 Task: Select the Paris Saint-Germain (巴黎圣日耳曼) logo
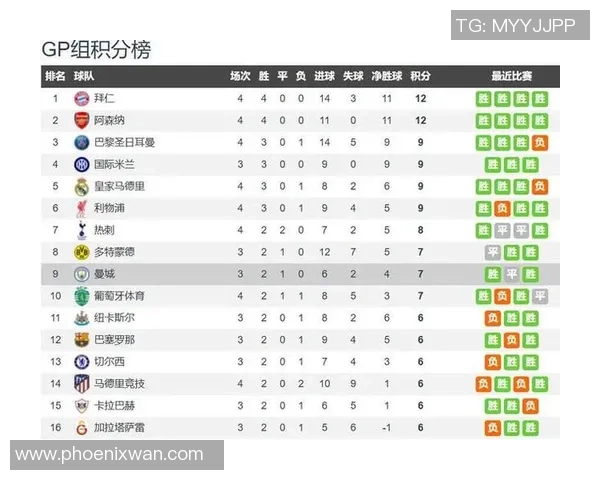81,142
